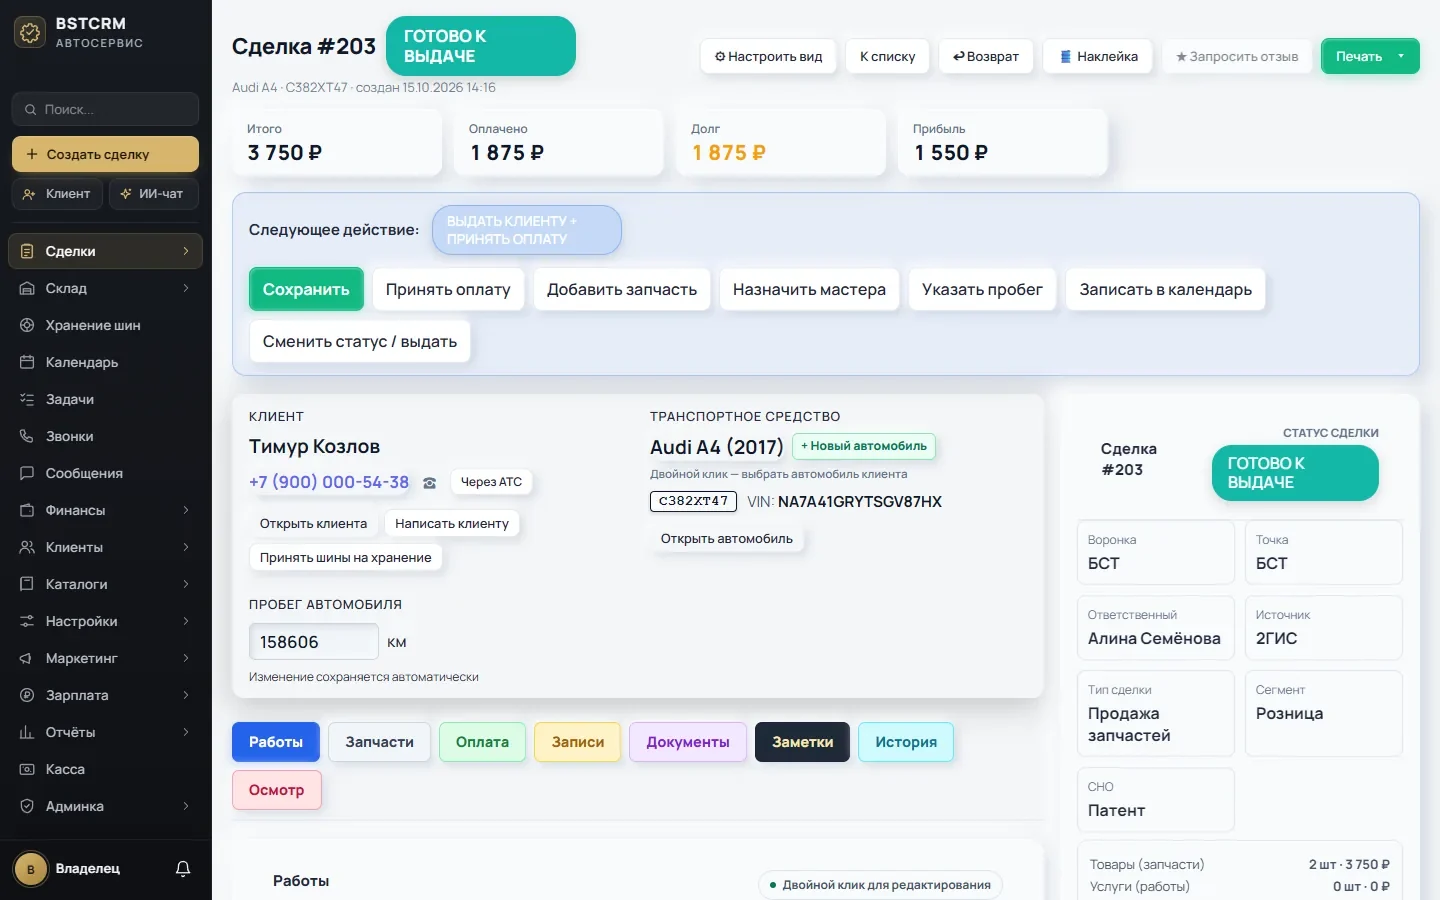
Task: Click the mileage input showing 158606
Action: click(x=314, y=642)
